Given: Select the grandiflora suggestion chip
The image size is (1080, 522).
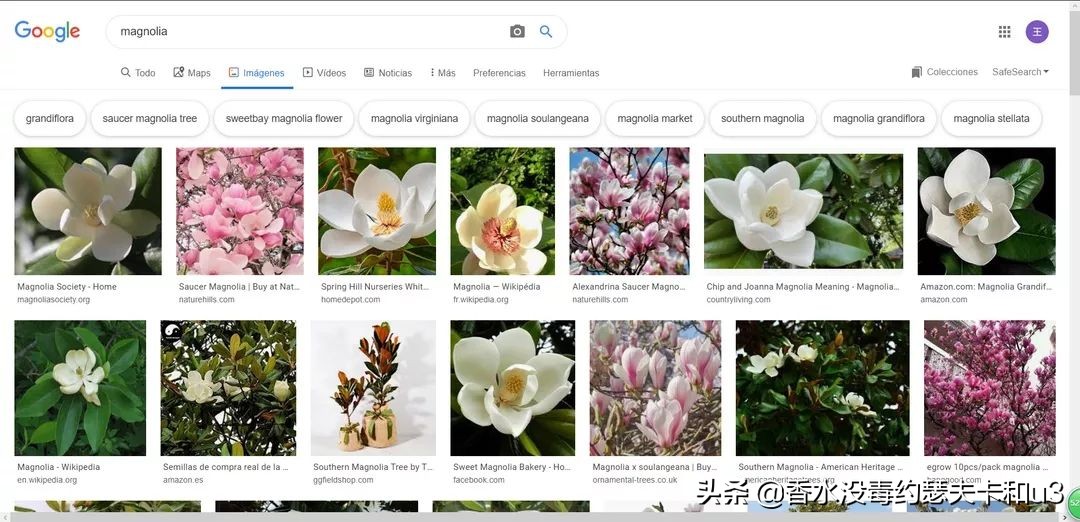Looking at the screenshot, I should click(x=50, y=118).
